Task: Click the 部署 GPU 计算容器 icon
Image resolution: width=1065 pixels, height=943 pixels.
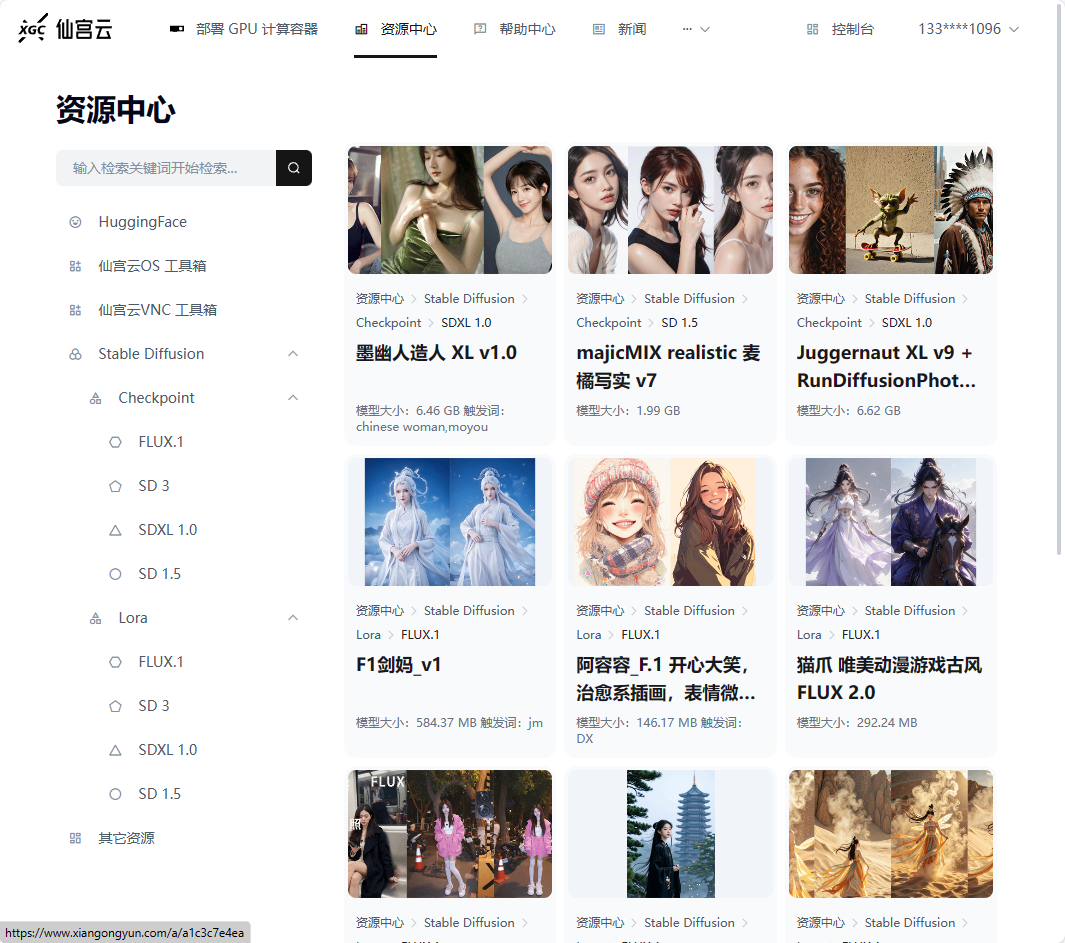Action: point(177,29)
